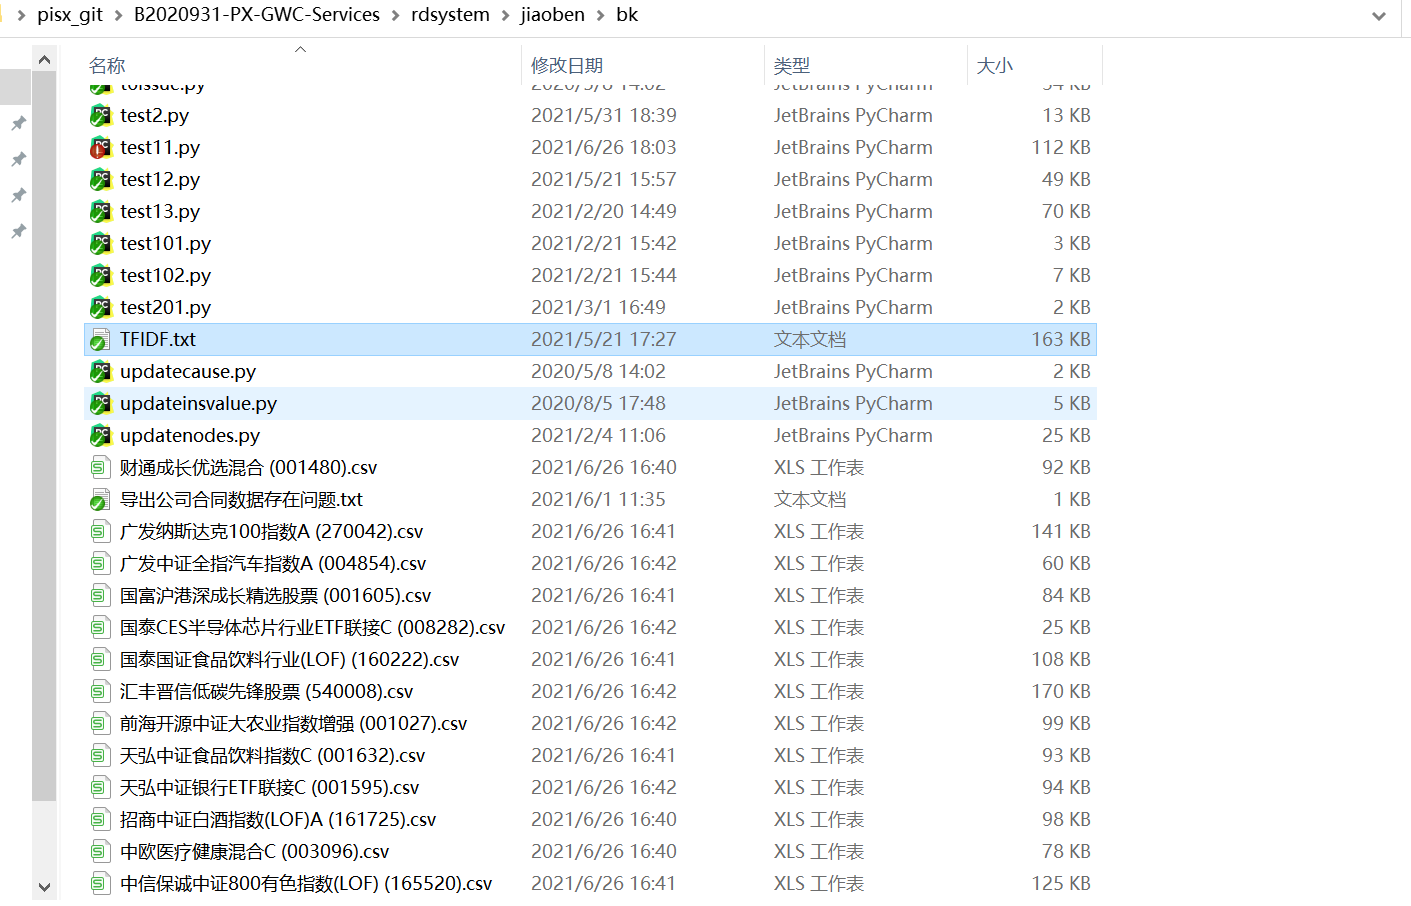Click the test102.py file icon

(100, 275)
